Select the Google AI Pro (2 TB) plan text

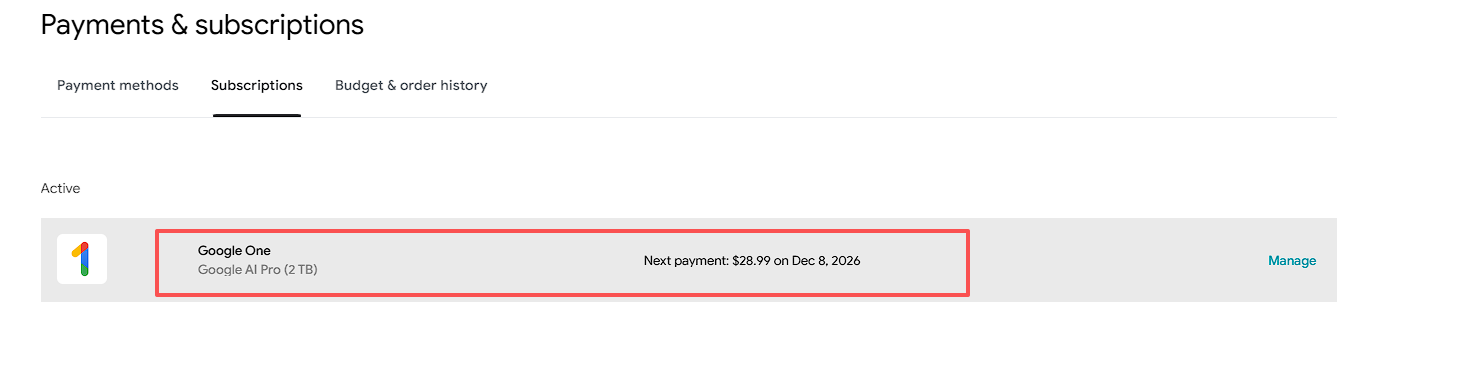coord(258,269)
